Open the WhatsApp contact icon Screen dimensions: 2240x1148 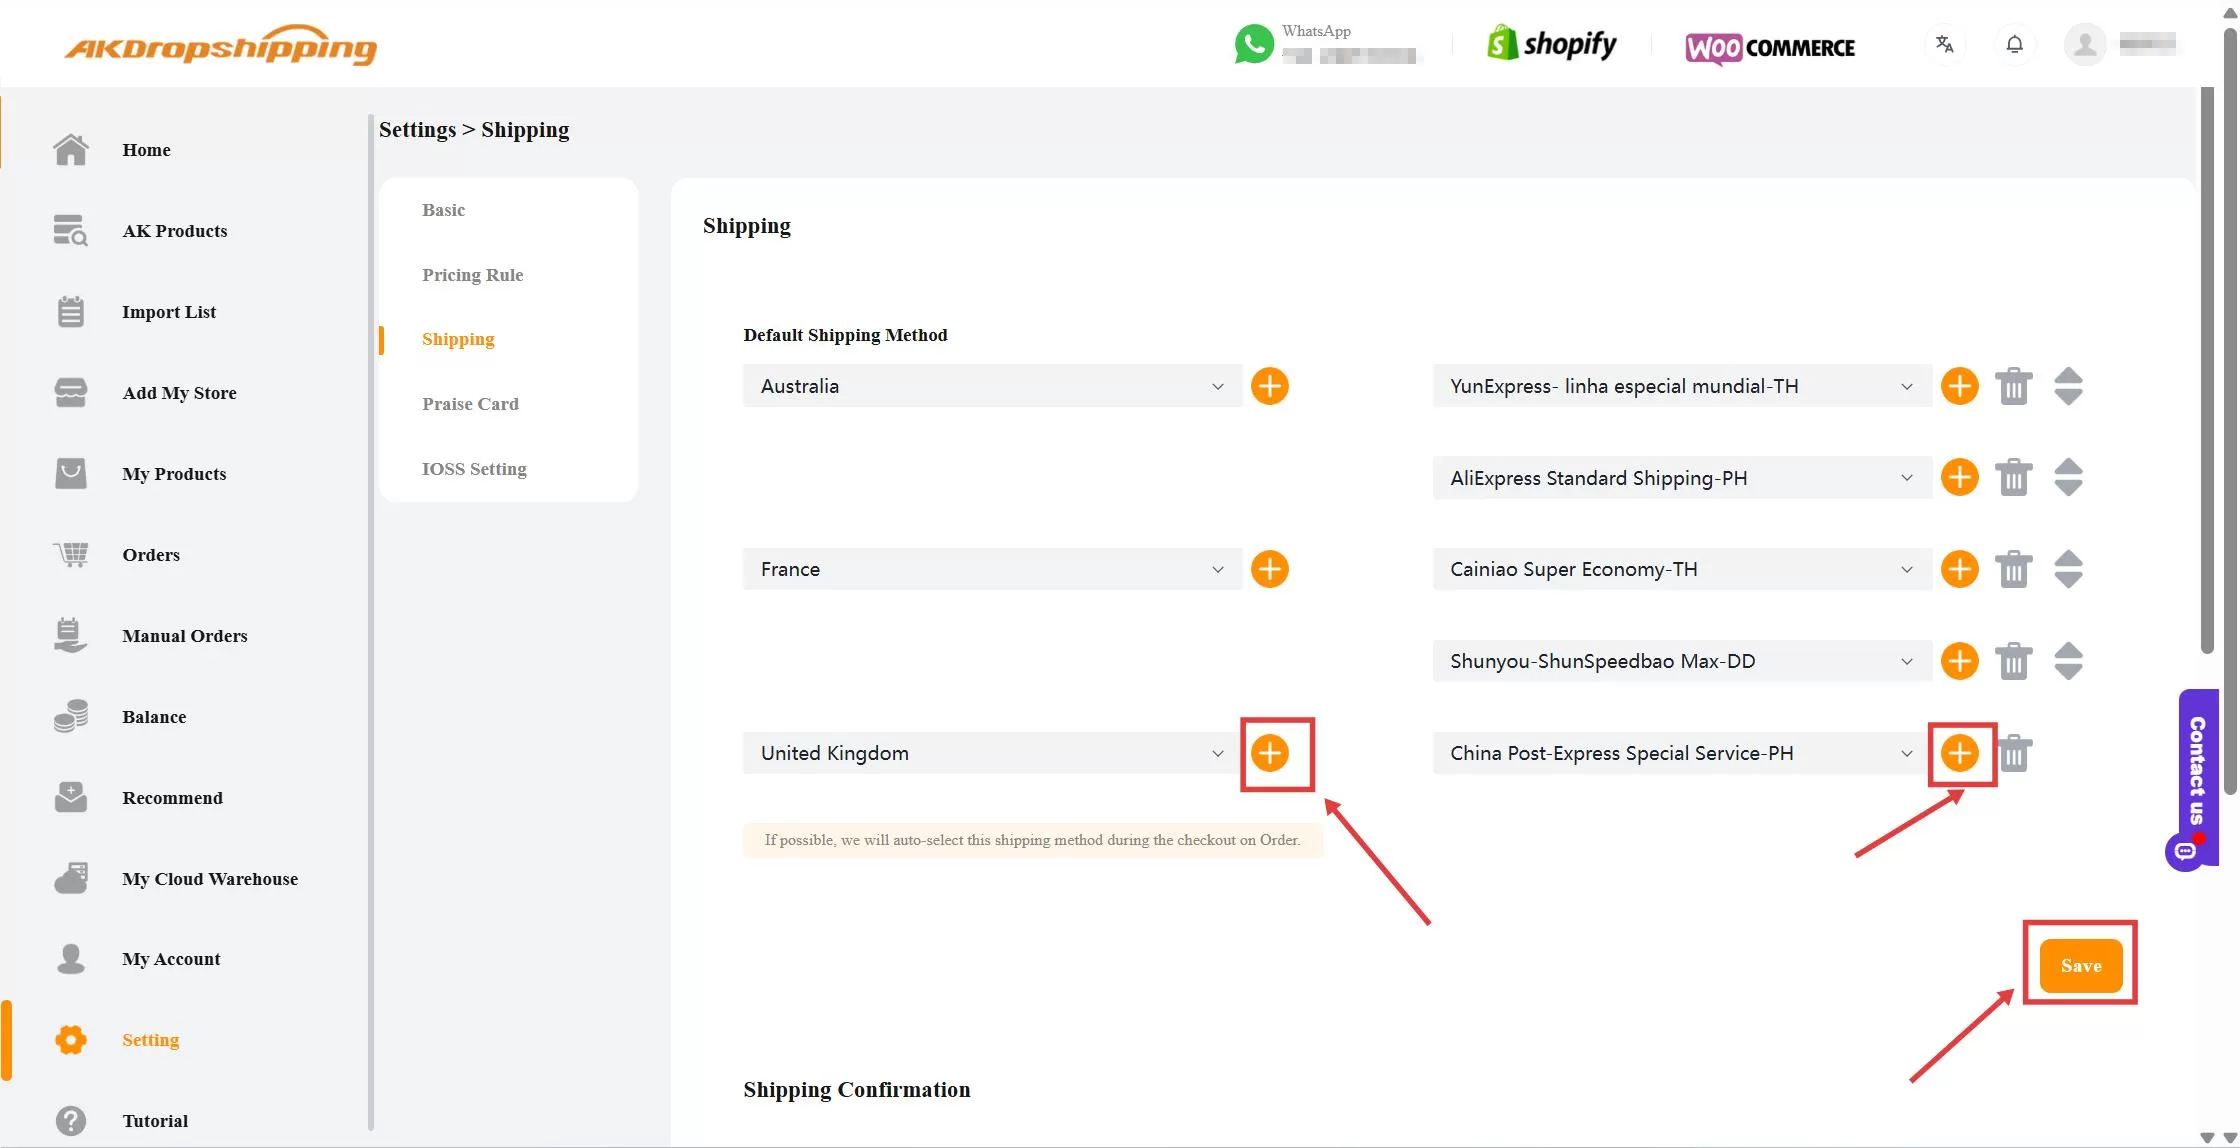(1253, 44)
